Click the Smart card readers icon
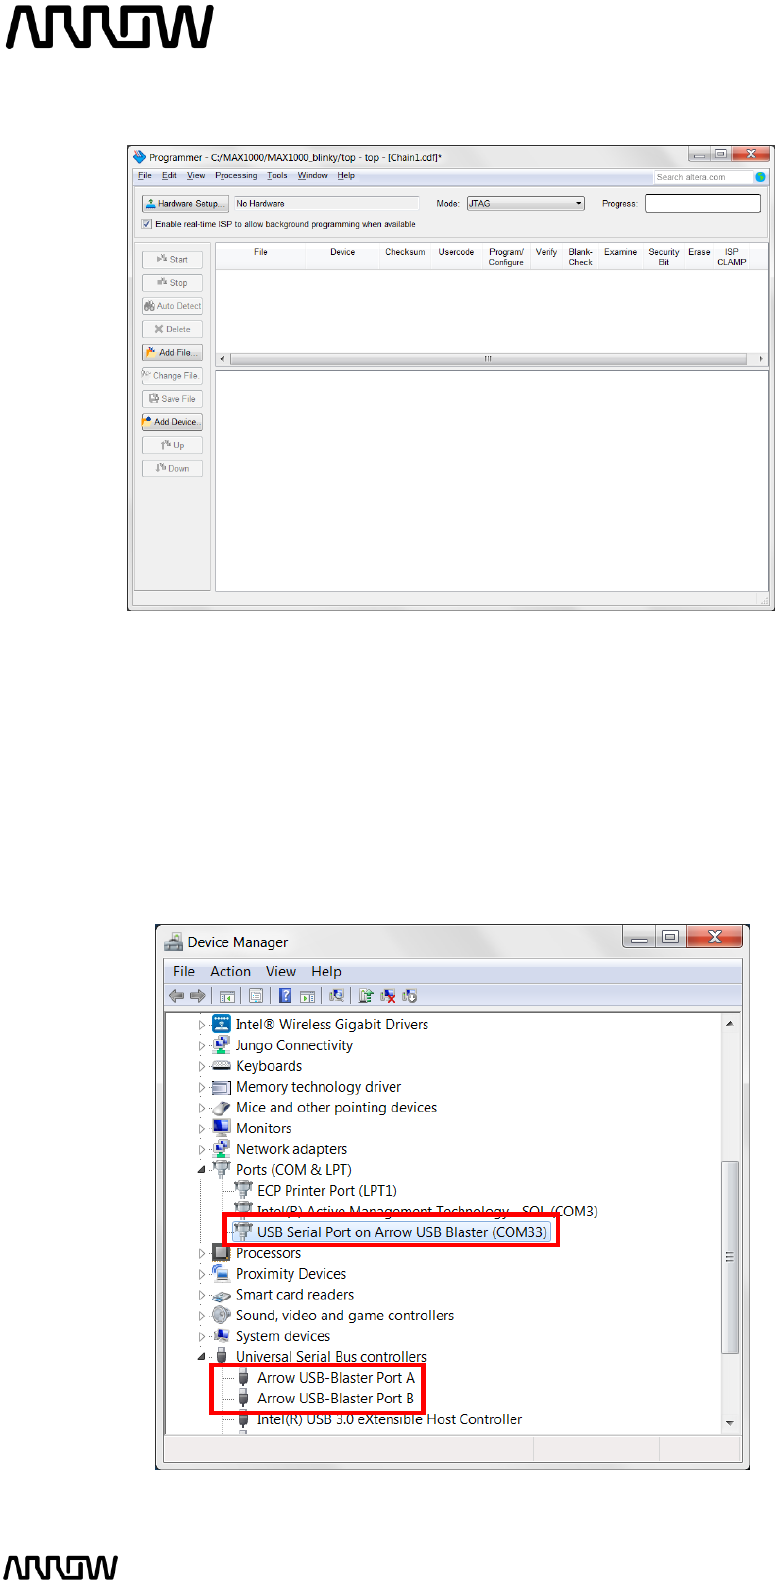 tap(221, 1295)
